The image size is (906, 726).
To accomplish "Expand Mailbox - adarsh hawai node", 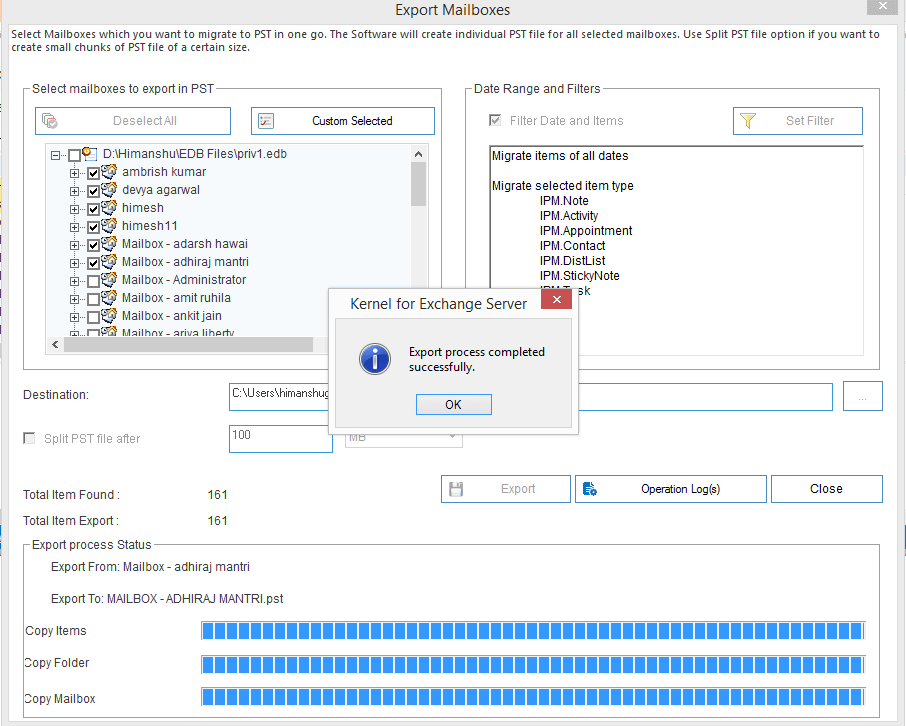I will click(74, 245).
